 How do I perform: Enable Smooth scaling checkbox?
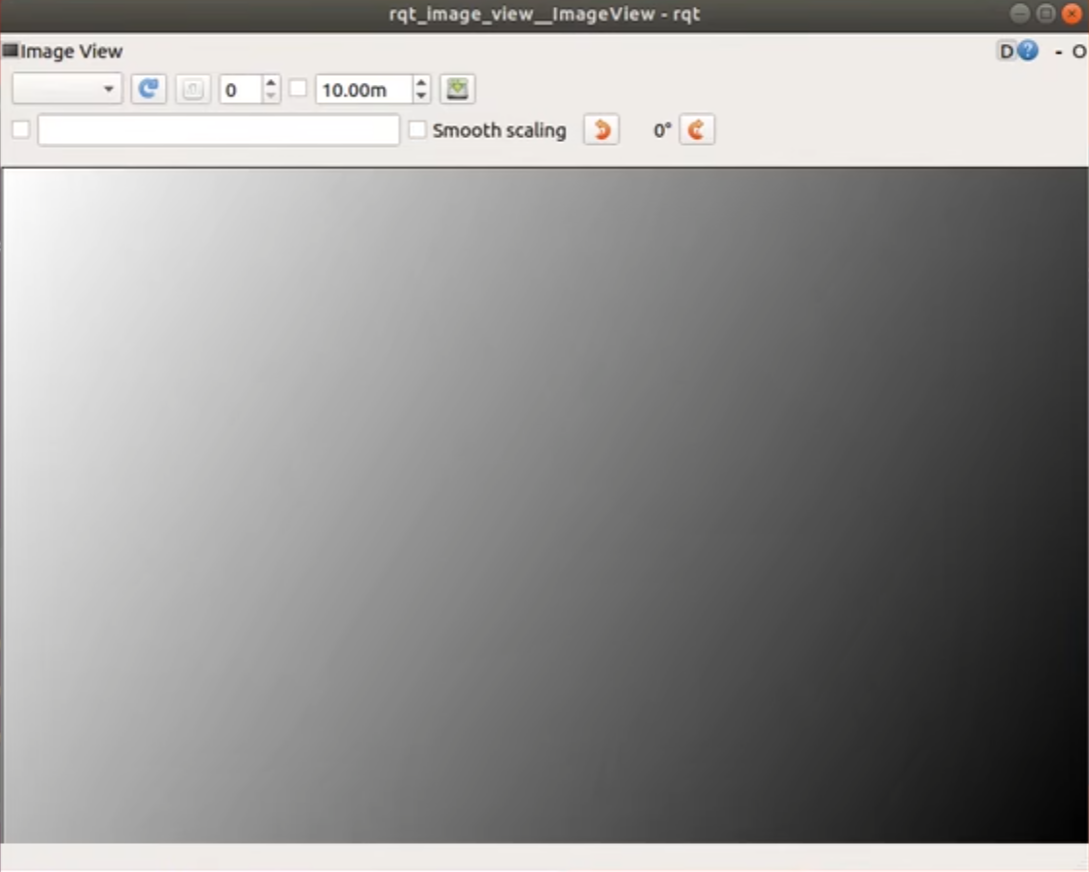[417, 130]
